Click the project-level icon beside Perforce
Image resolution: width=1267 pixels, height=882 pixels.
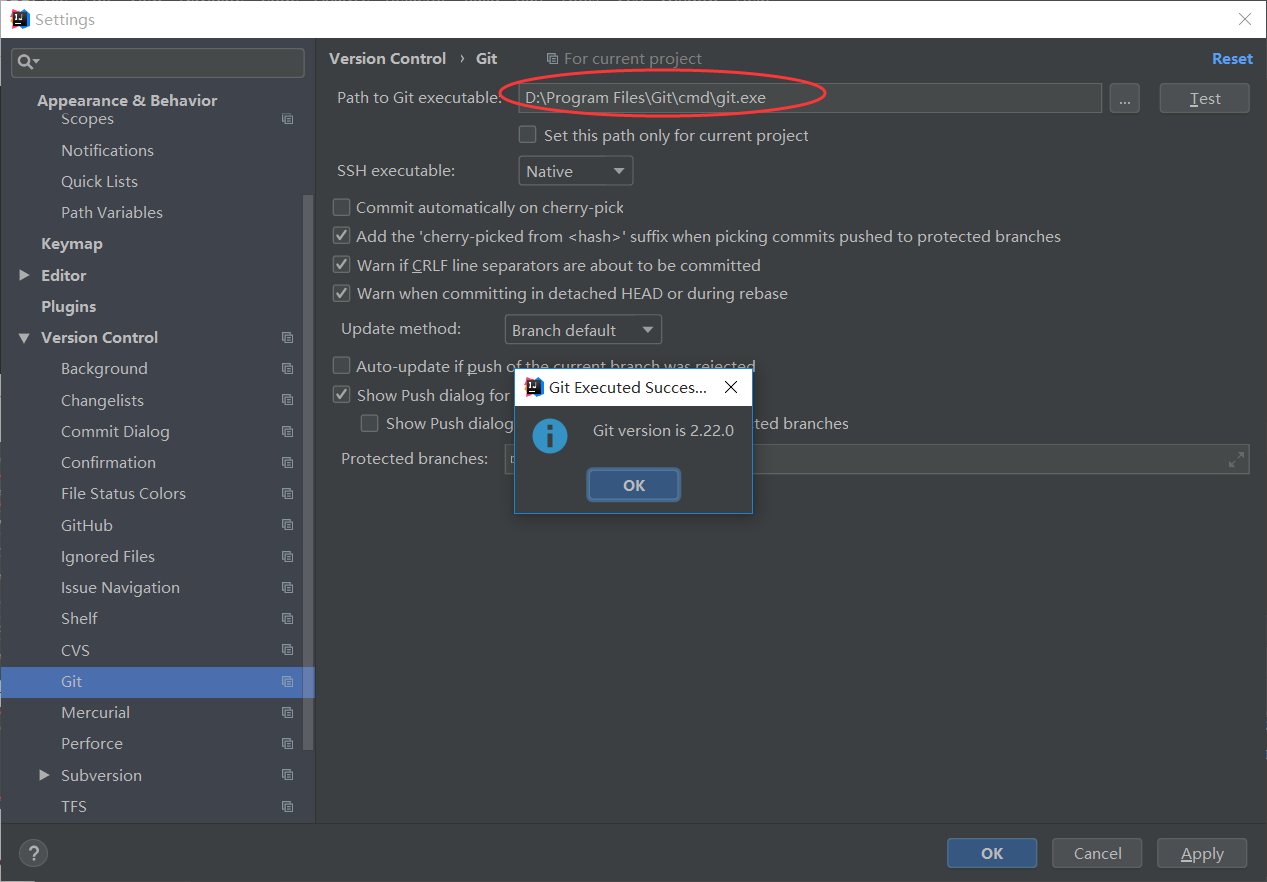[287, 744]
